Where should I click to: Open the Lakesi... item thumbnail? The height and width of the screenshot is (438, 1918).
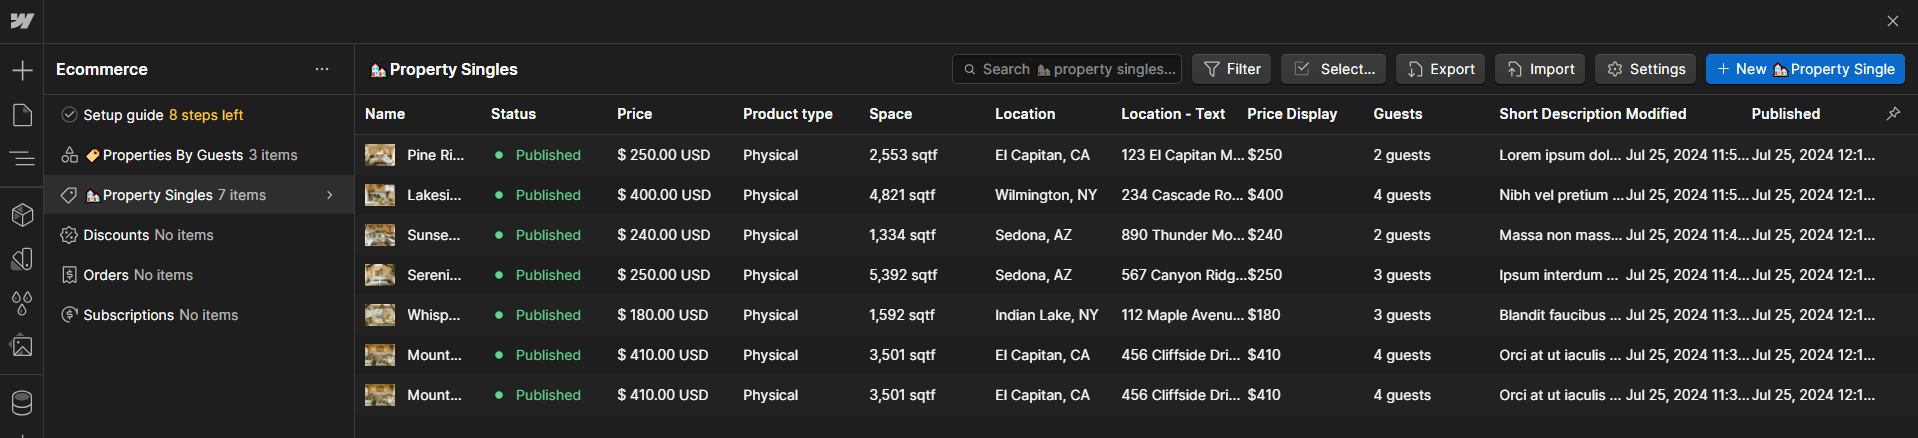[x=380, y=195]
